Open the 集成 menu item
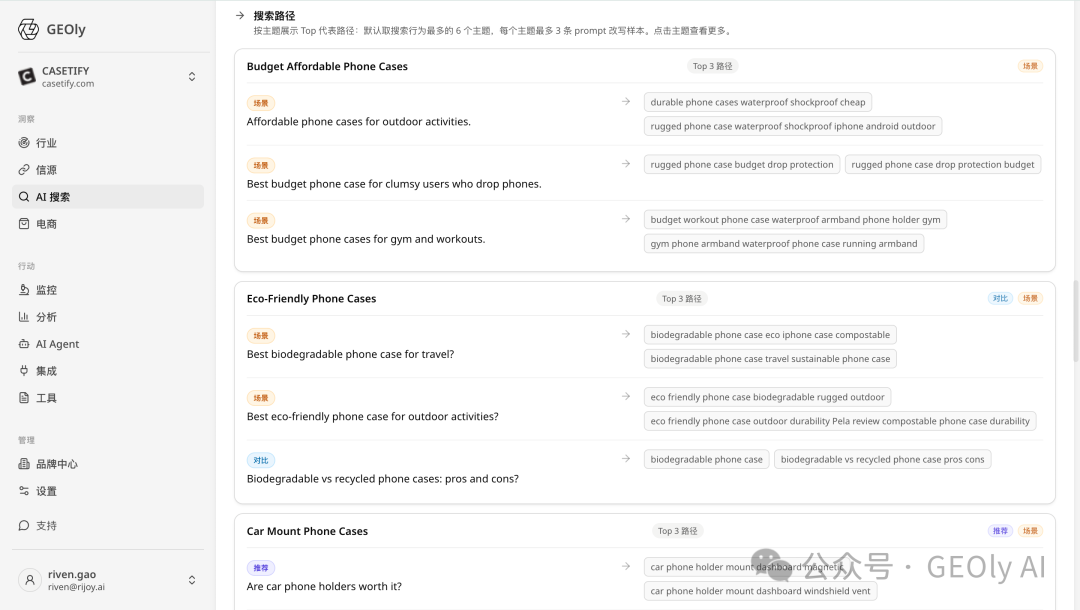This screenshot has height=610, width=1080. click(x=108, y=370)
